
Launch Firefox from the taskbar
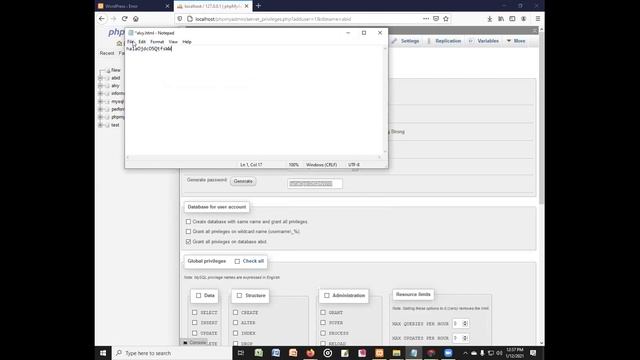pos(310,353)
